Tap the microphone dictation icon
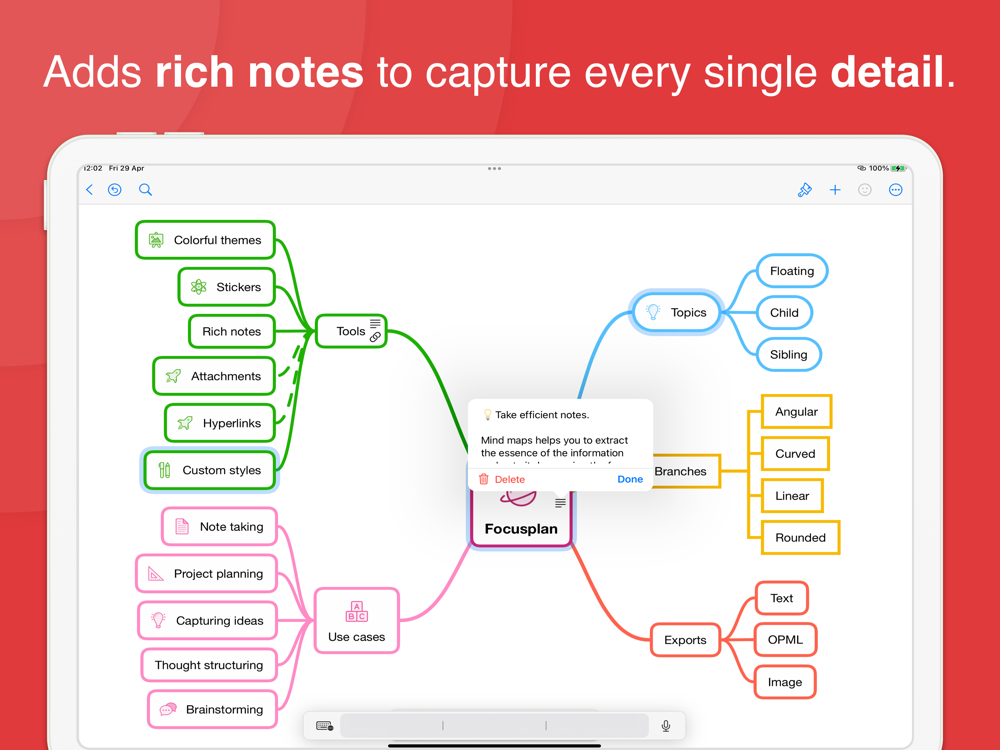The image size is (1000, 750). [x=666, y=726]
